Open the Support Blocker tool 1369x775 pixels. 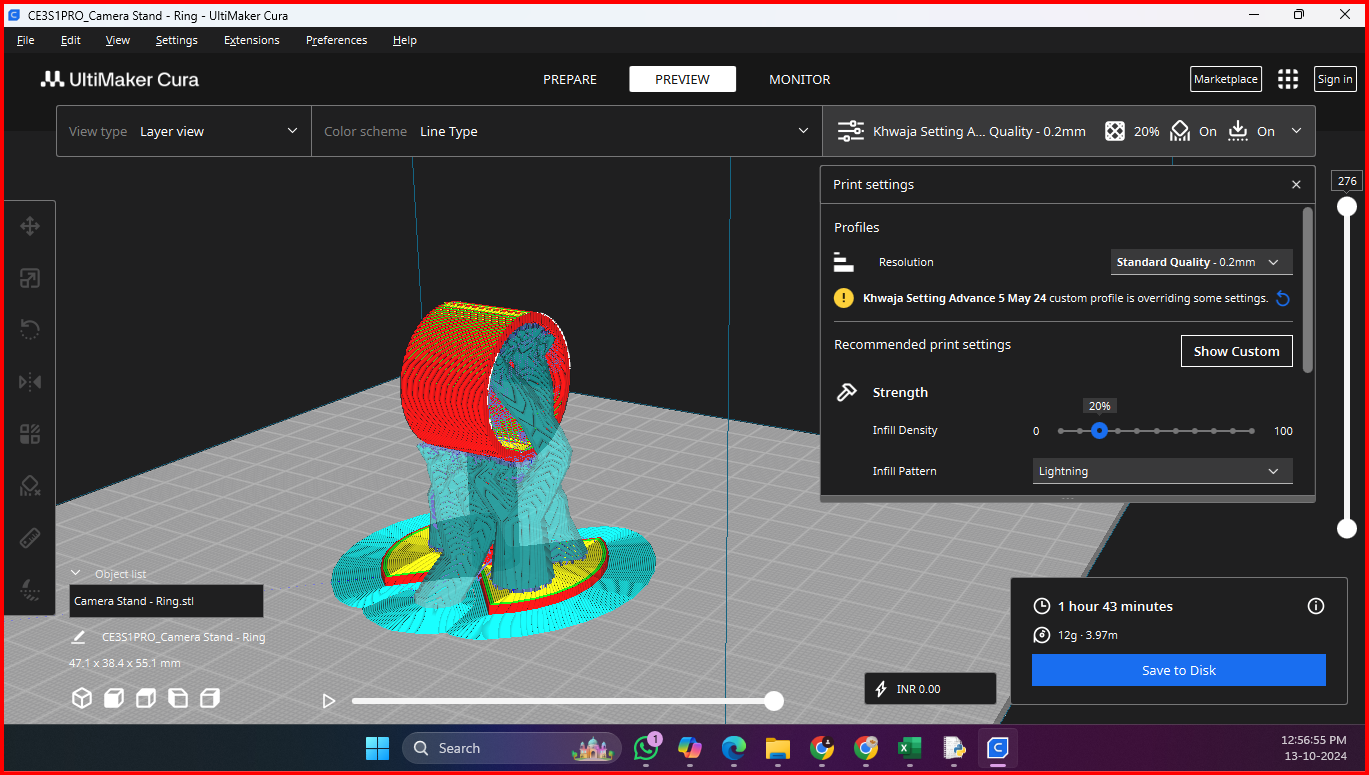pos(30,487)
